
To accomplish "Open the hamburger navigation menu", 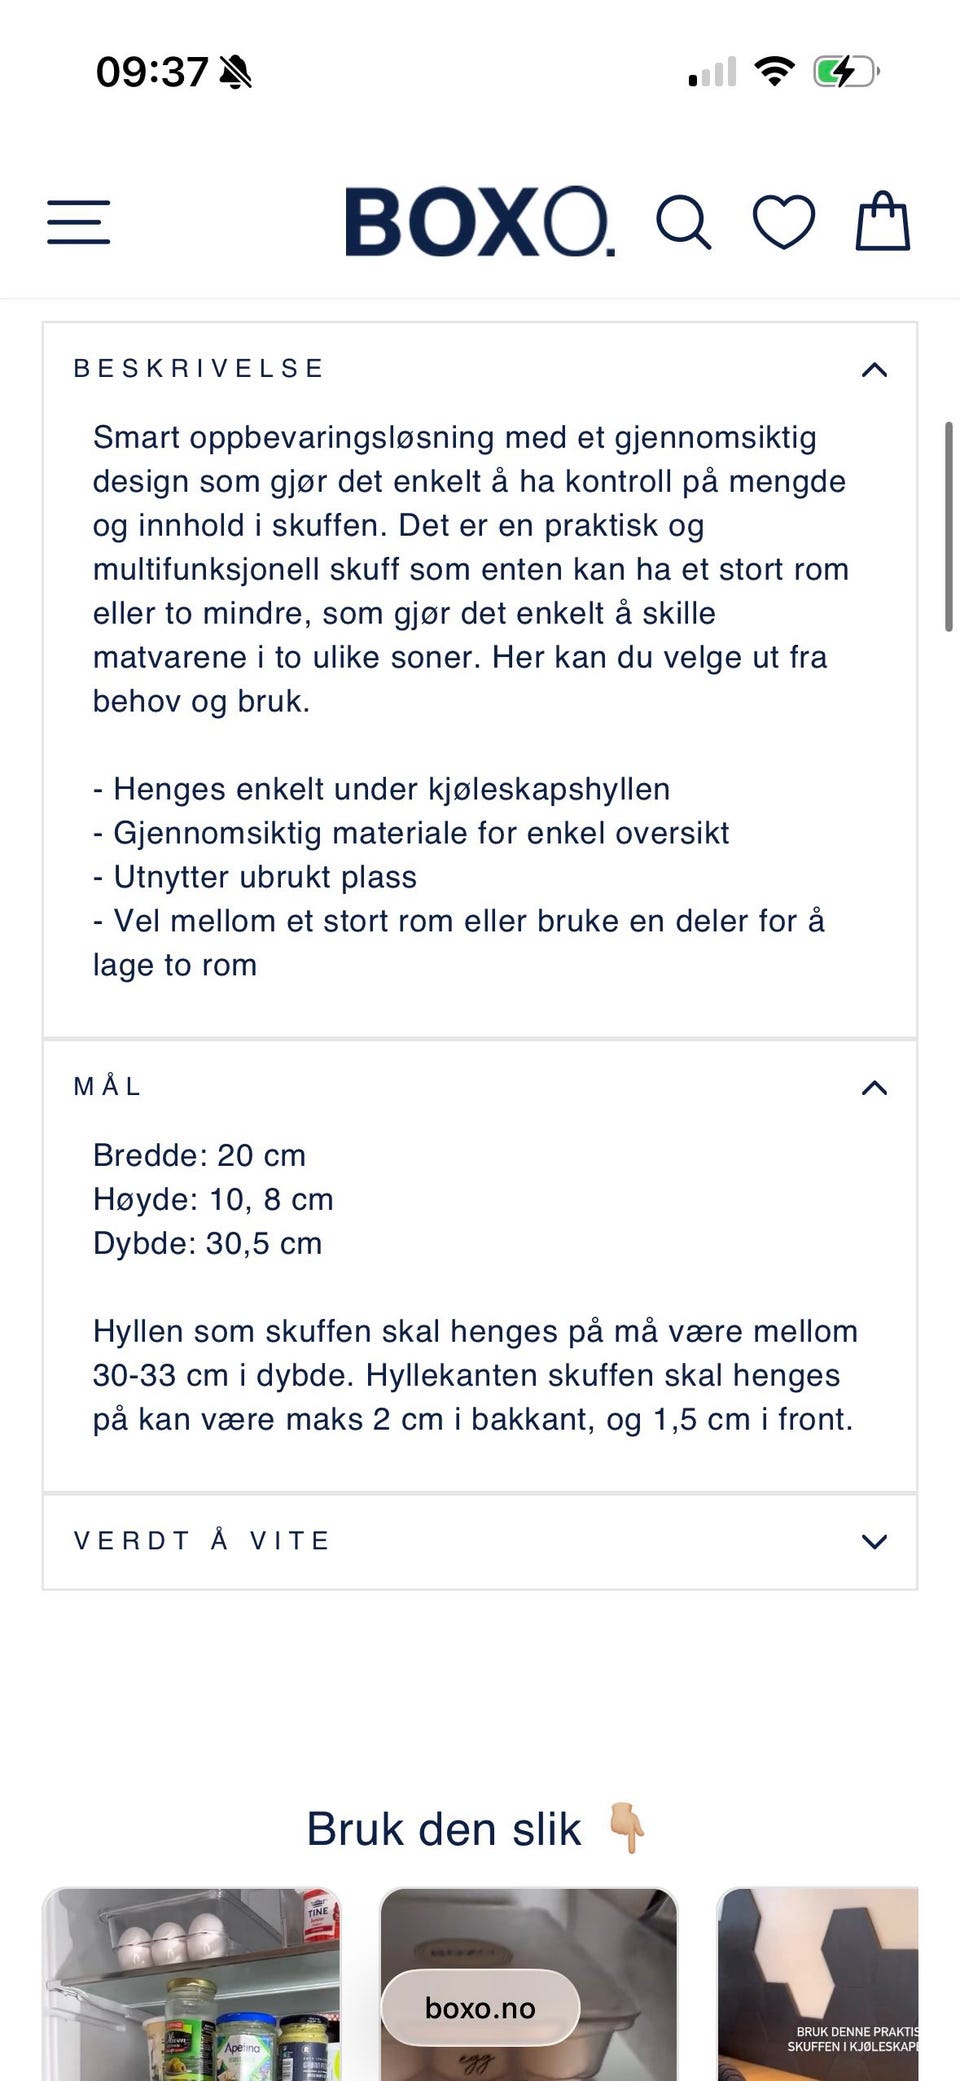I will (77, 222).
